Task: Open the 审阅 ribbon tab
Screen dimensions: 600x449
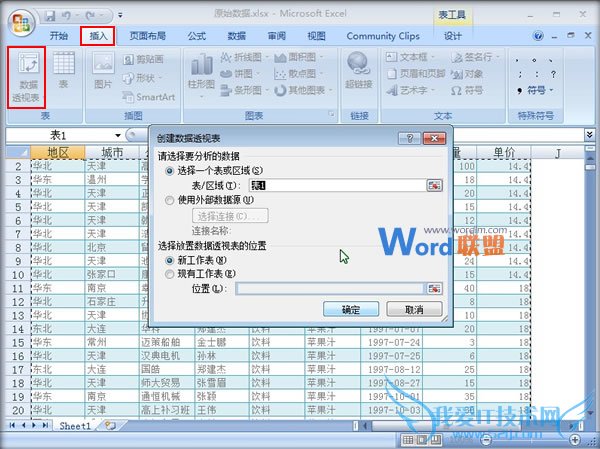Action: click(276, 36)
